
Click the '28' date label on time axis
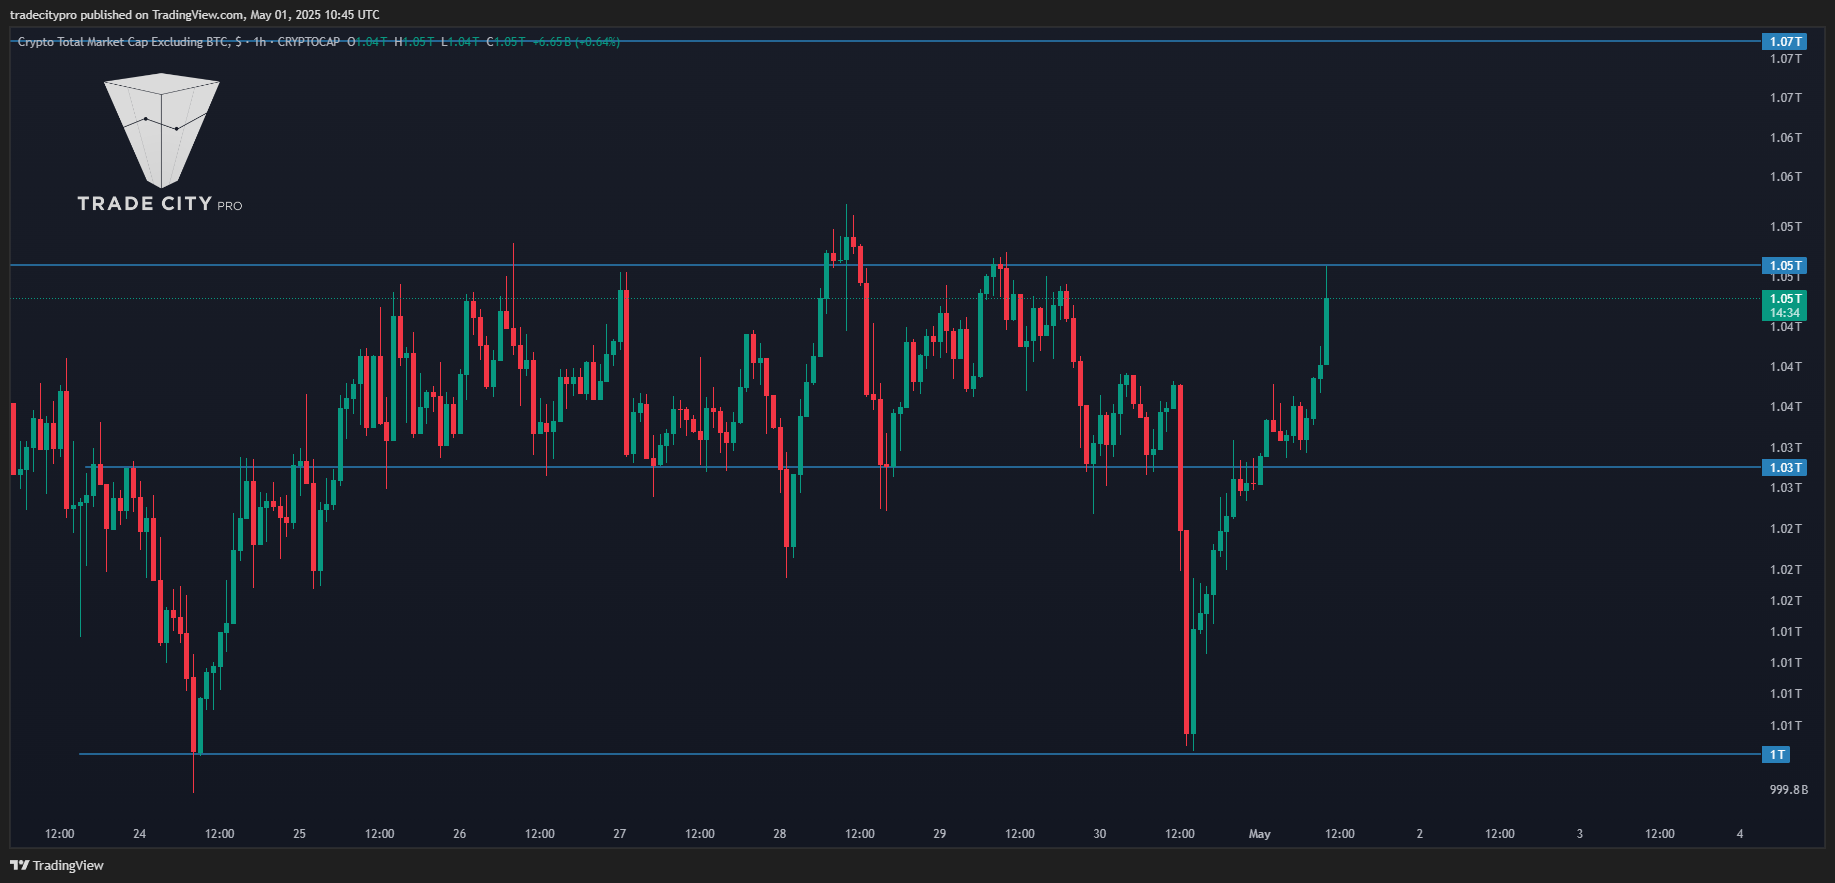(779, 834)
